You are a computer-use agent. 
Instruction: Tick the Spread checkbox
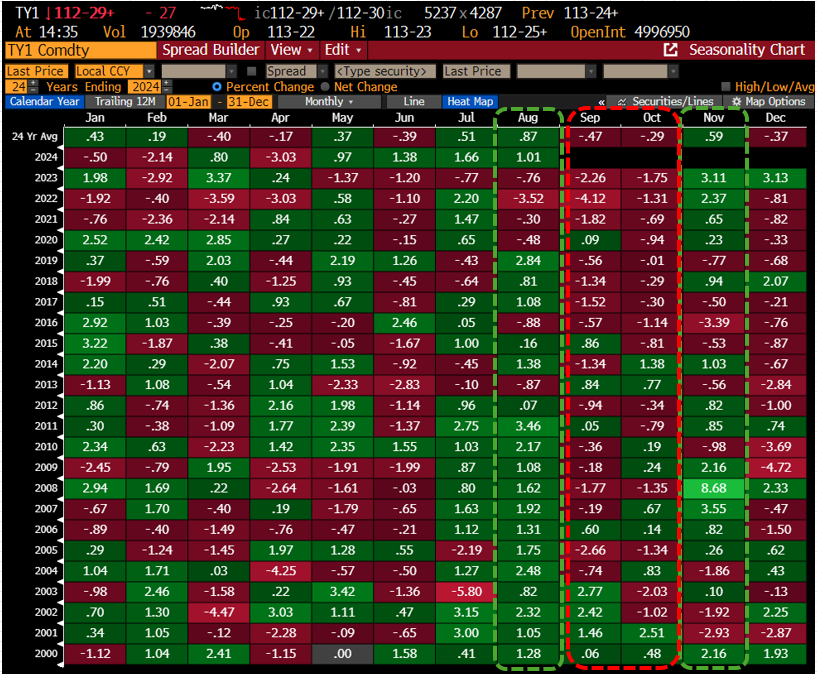point(252,72)
